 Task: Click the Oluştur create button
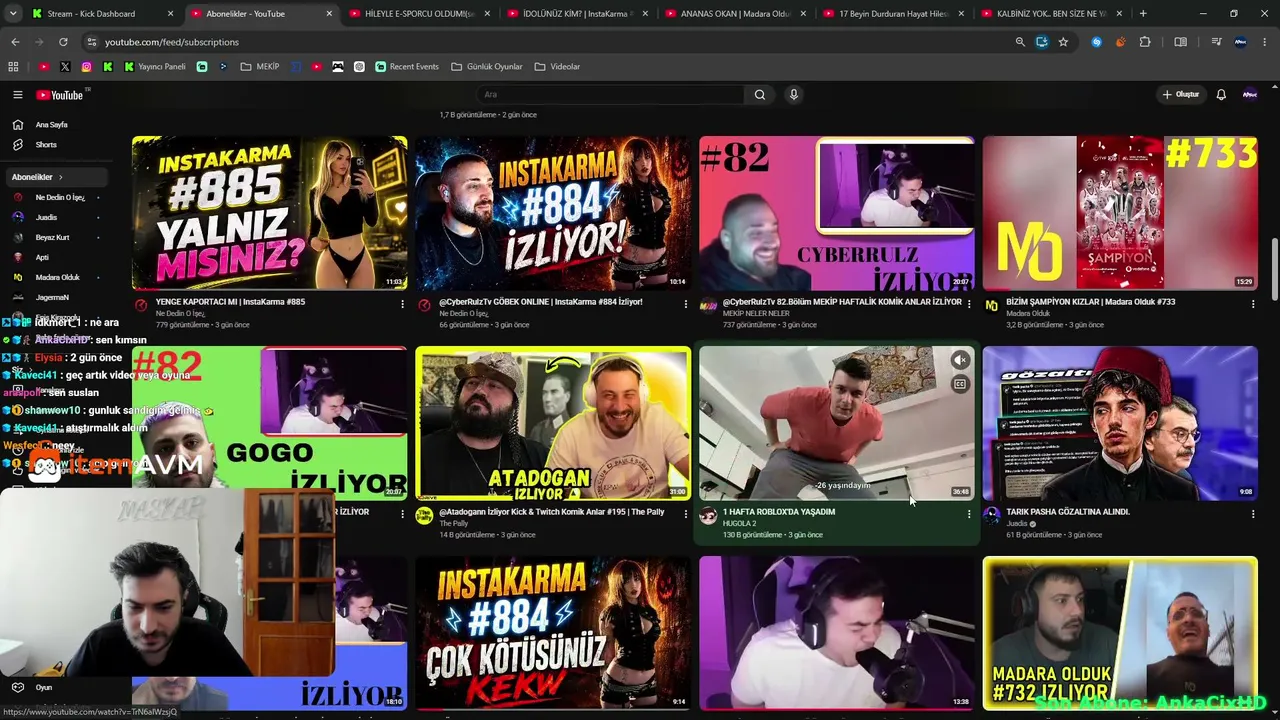click(1181, 95)
